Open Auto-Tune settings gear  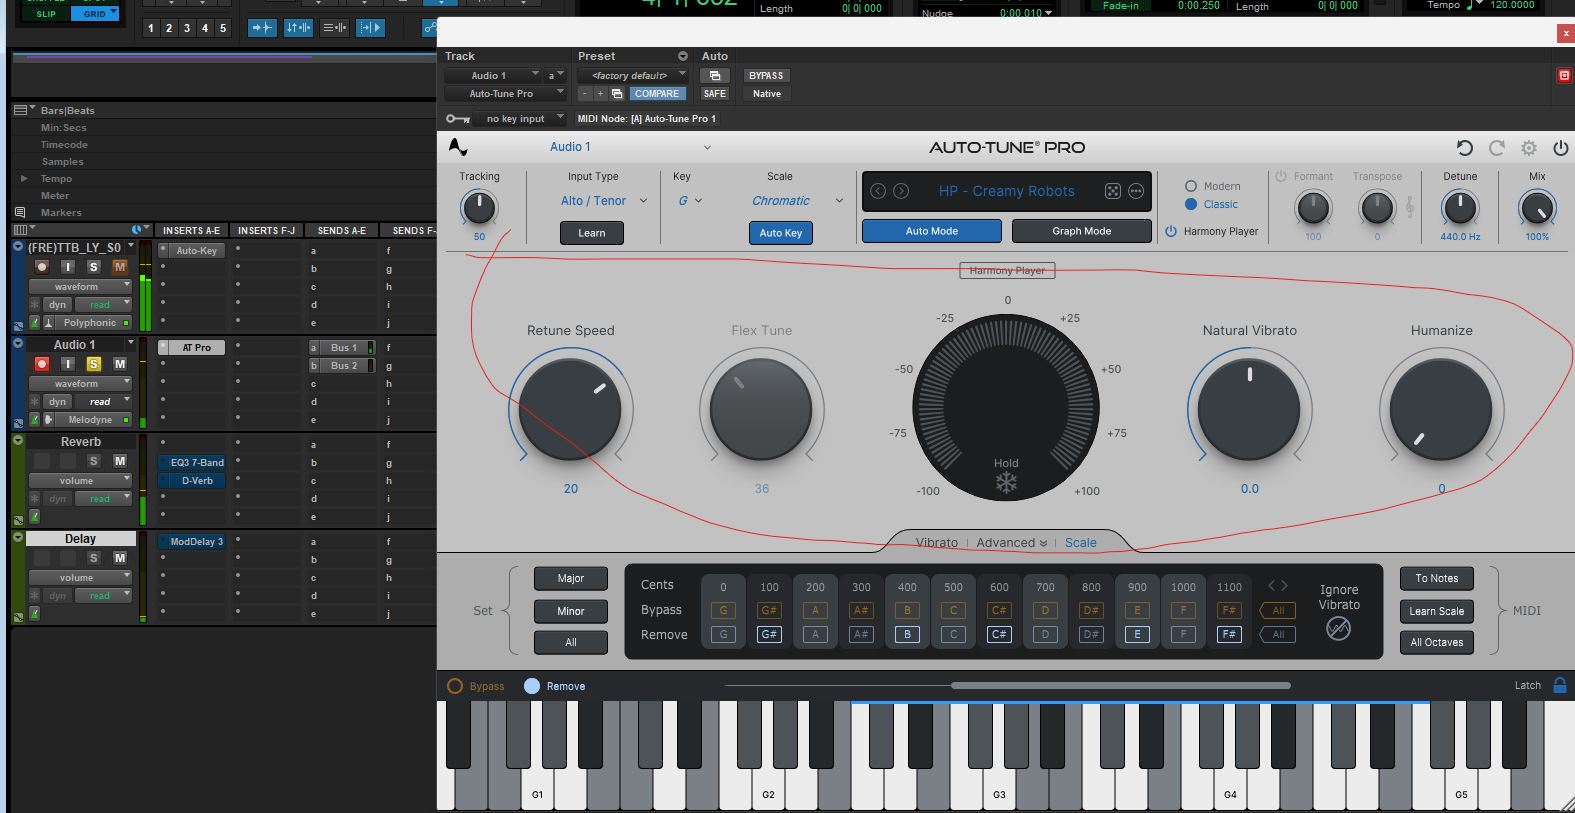(1529, 148)
